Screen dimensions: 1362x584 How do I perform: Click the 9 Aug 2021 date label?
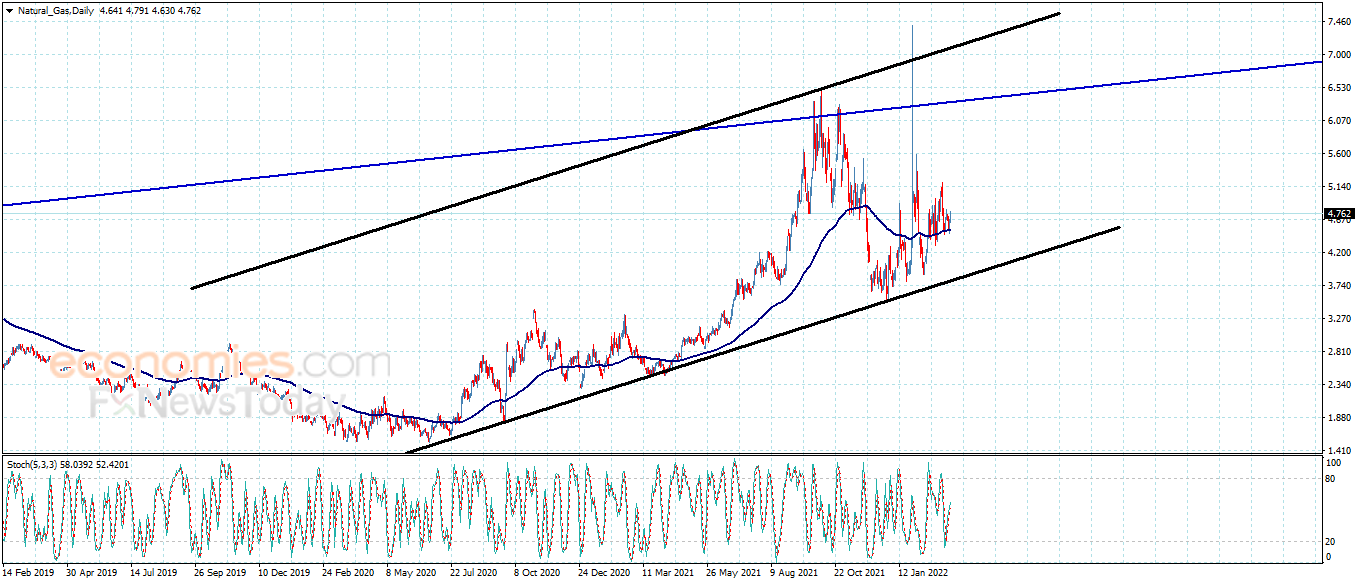(x=795, y=574)
